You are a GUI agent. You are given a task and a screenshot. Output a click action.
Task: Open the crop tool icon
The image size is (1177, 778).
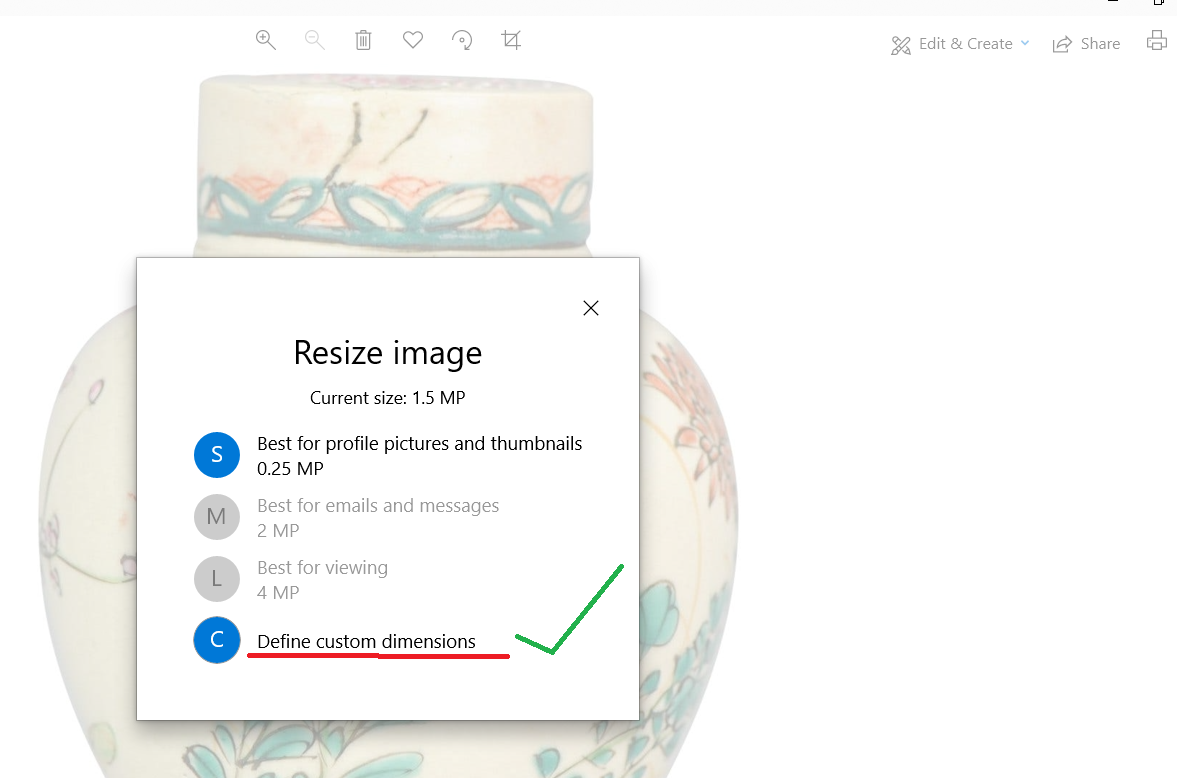click(x=511, y=40)
